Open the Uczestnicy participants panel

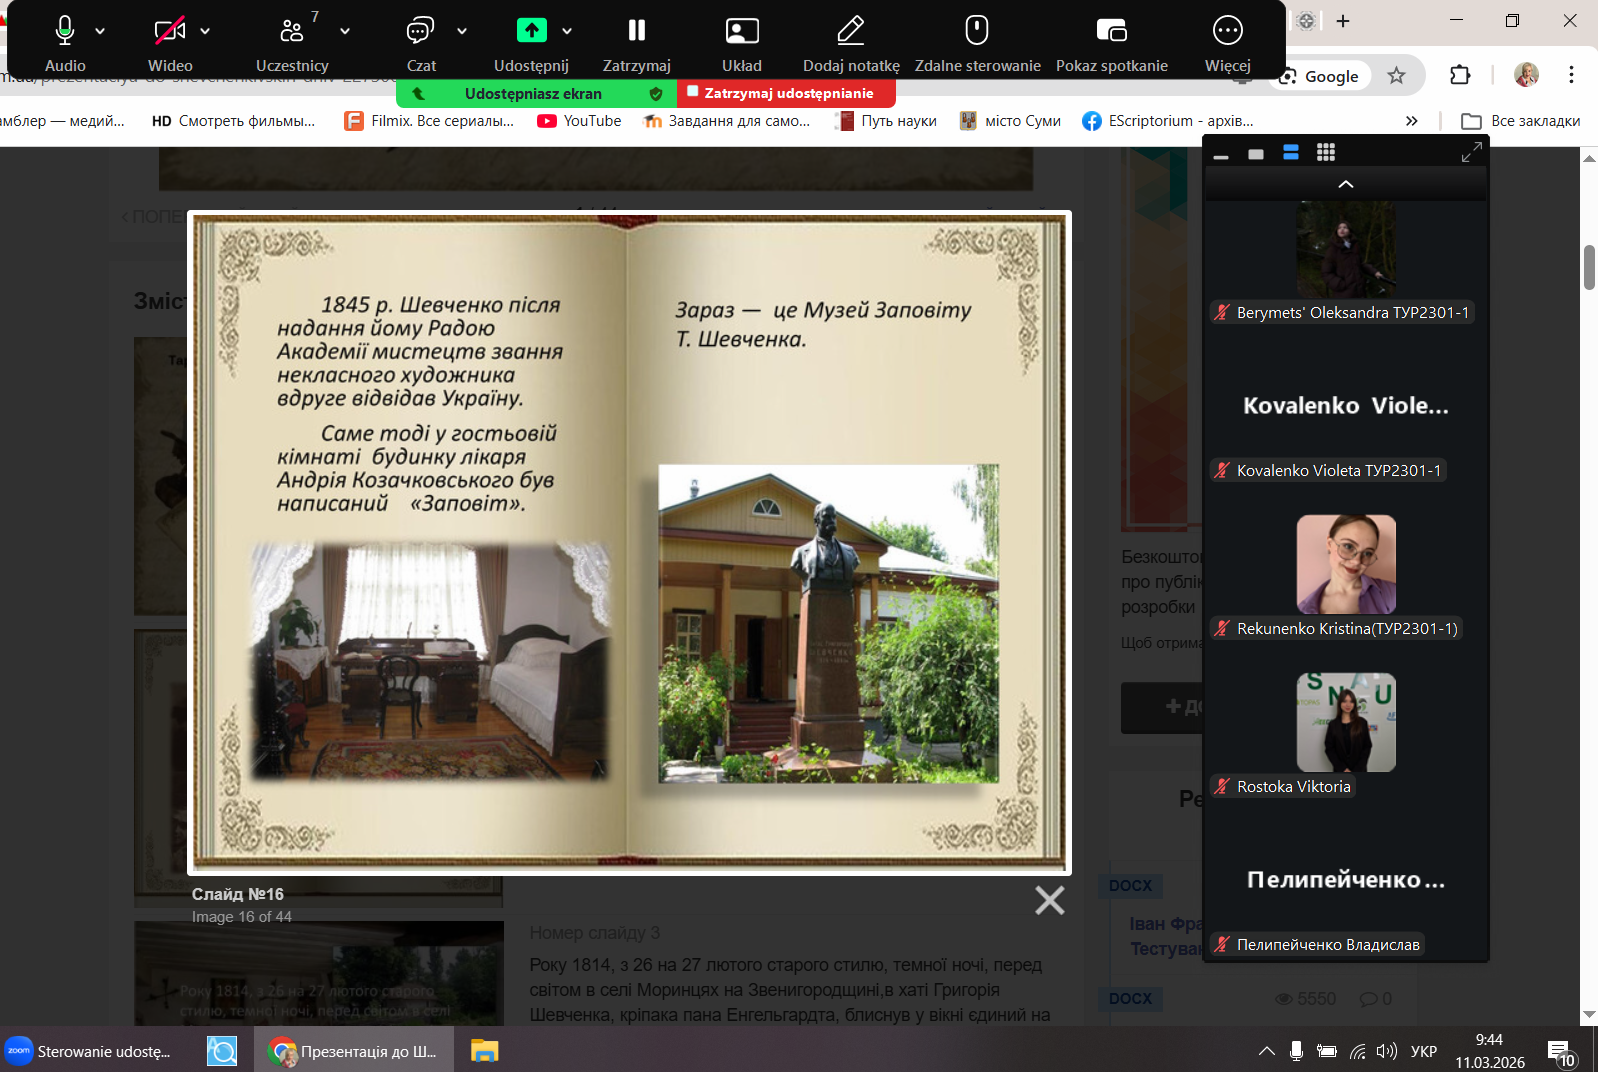coord(291,32)
